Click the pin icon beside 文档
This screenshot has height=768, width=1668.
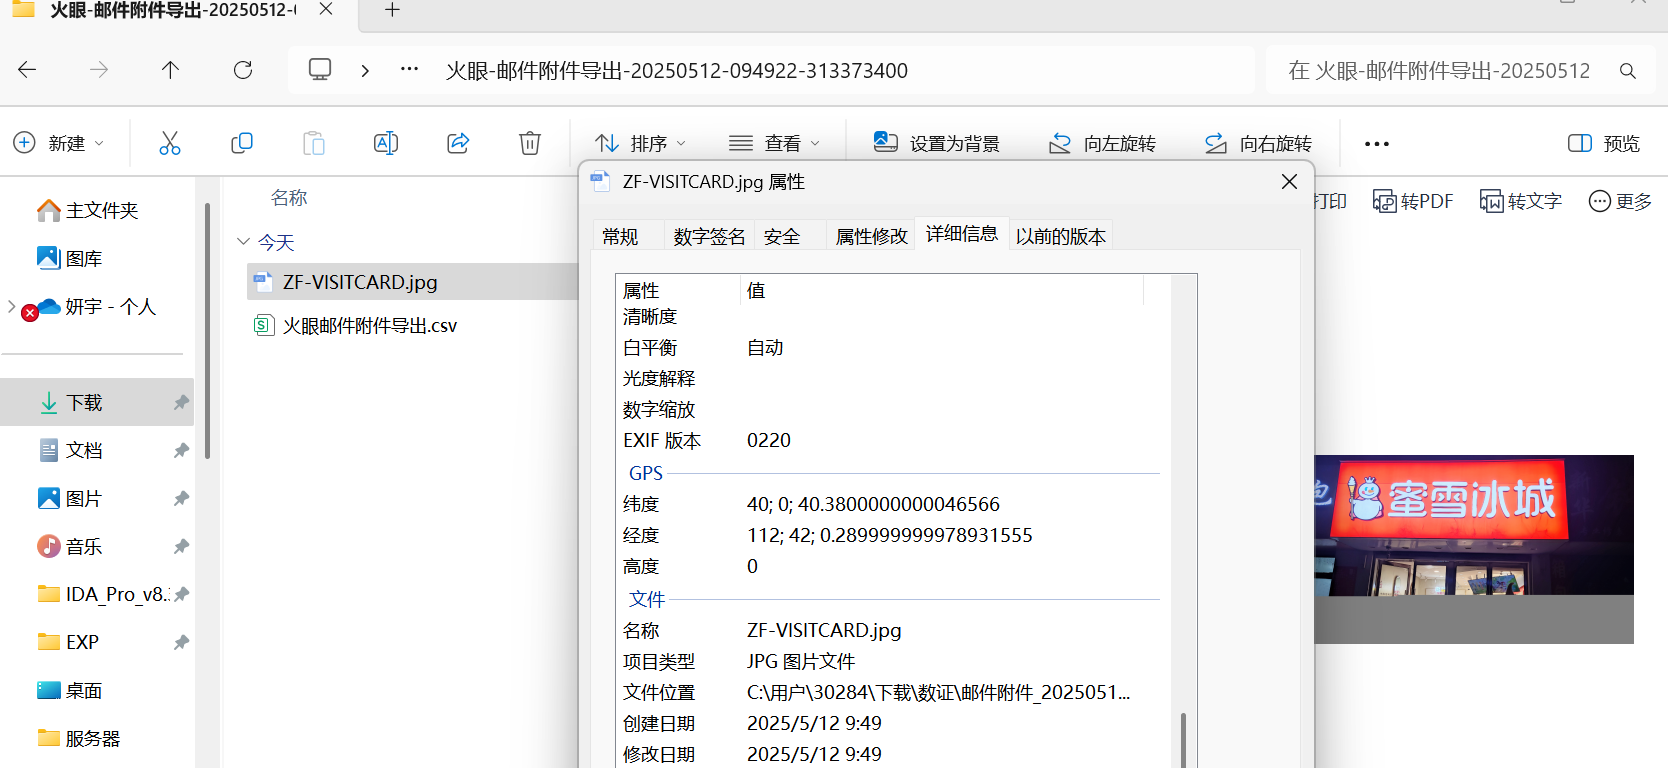coord(181,450)
